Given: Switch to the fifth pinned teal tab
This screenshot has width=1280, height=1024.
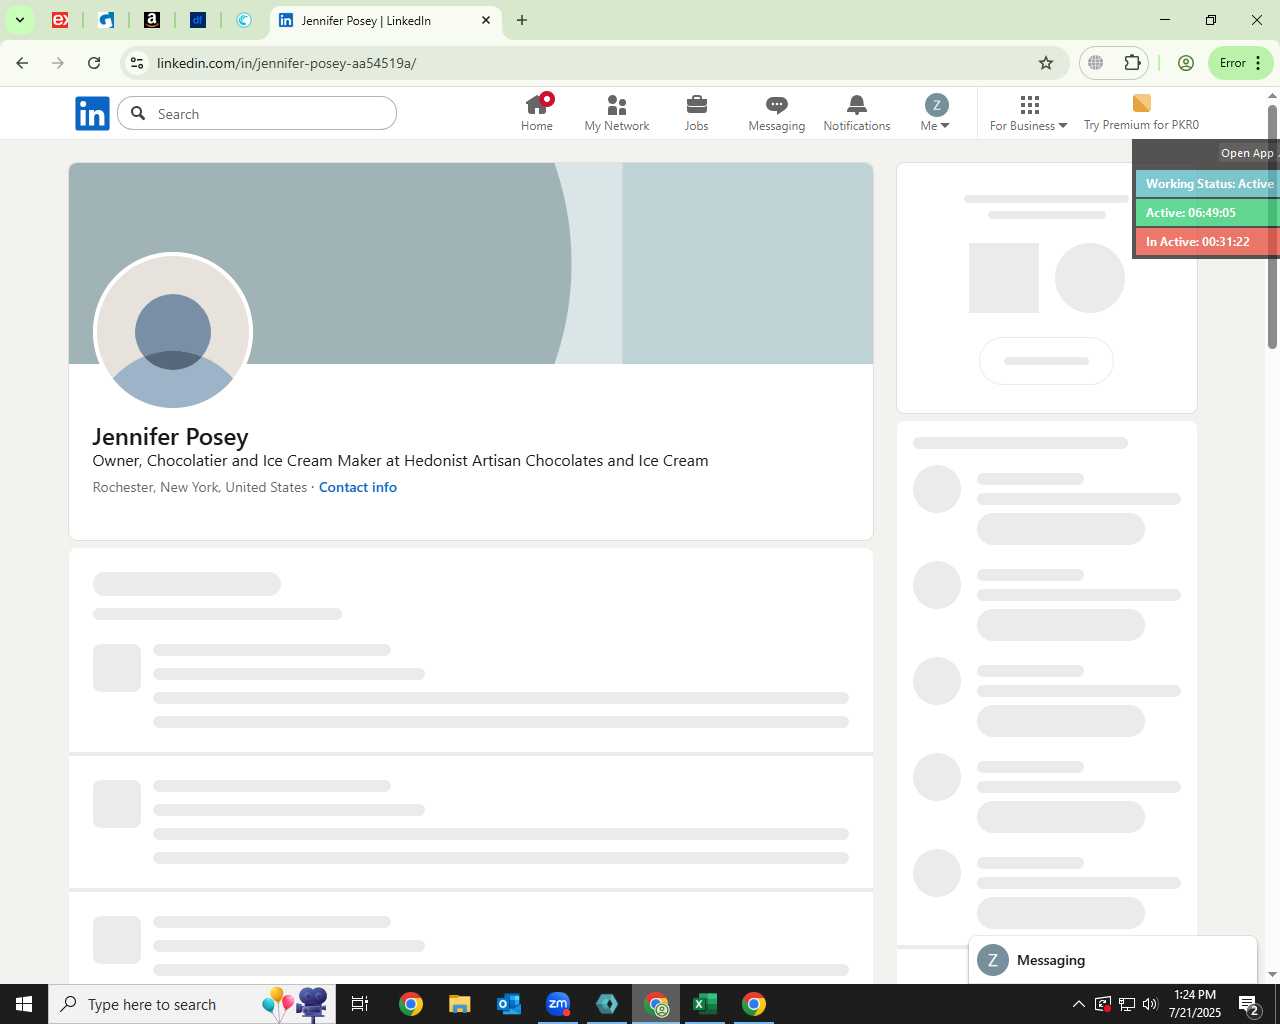Looking at the screenshot, I should (244, 20).
